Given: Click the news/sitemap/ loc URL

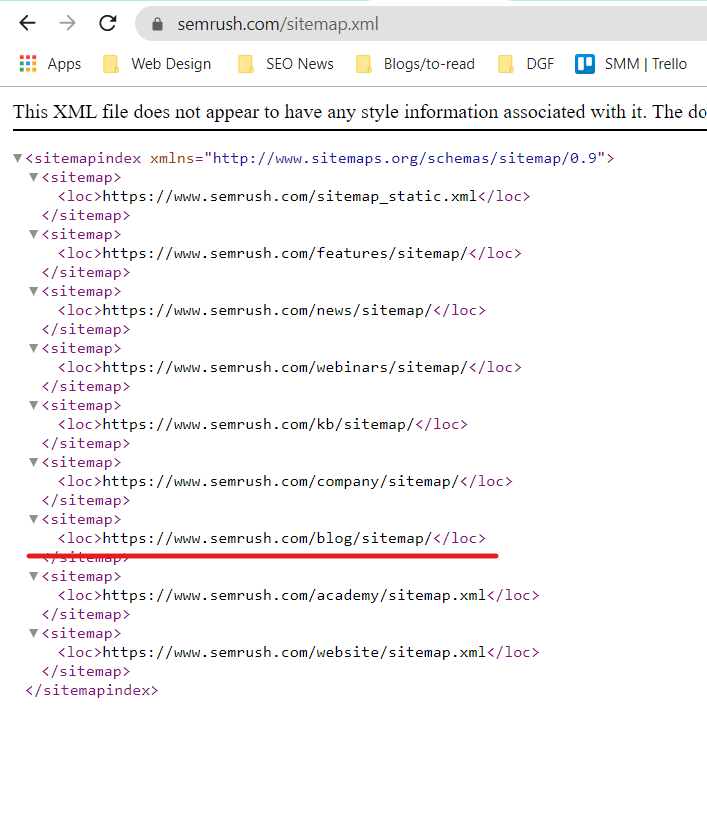Looking at the screenshot, I should [267, 311].
